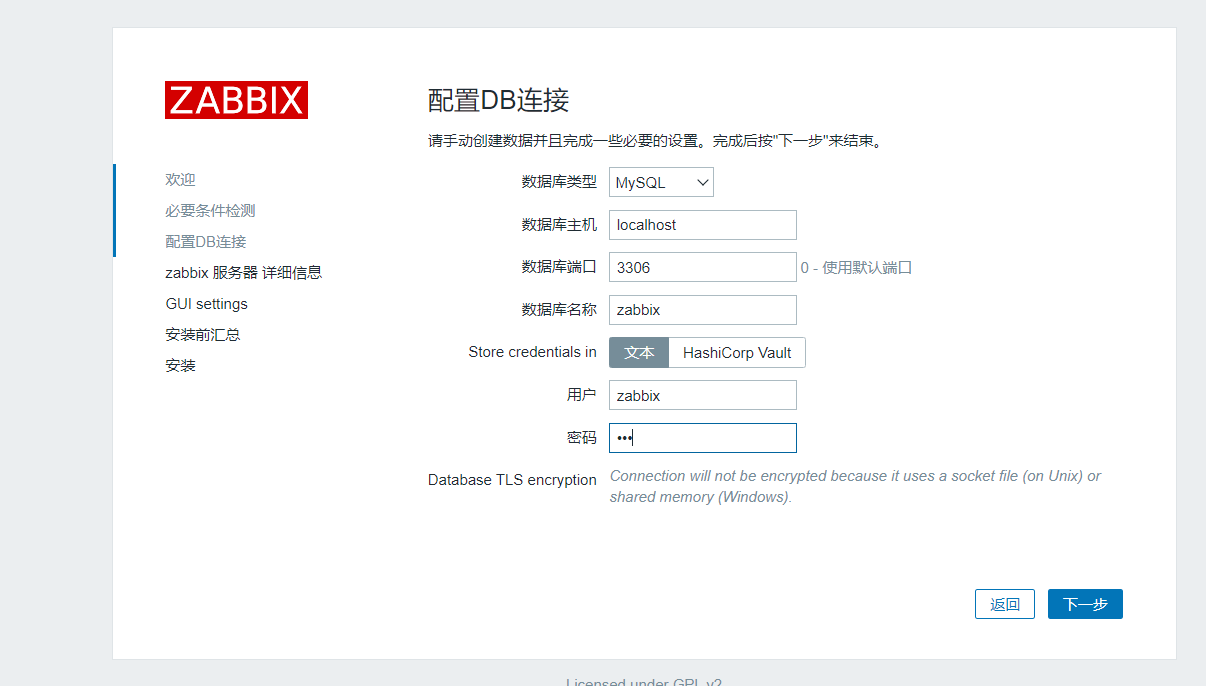Click the 0 - 使用默认端口 hint
The height and width of the screenshot is (686, 1206).
click(x=856, y=268)
